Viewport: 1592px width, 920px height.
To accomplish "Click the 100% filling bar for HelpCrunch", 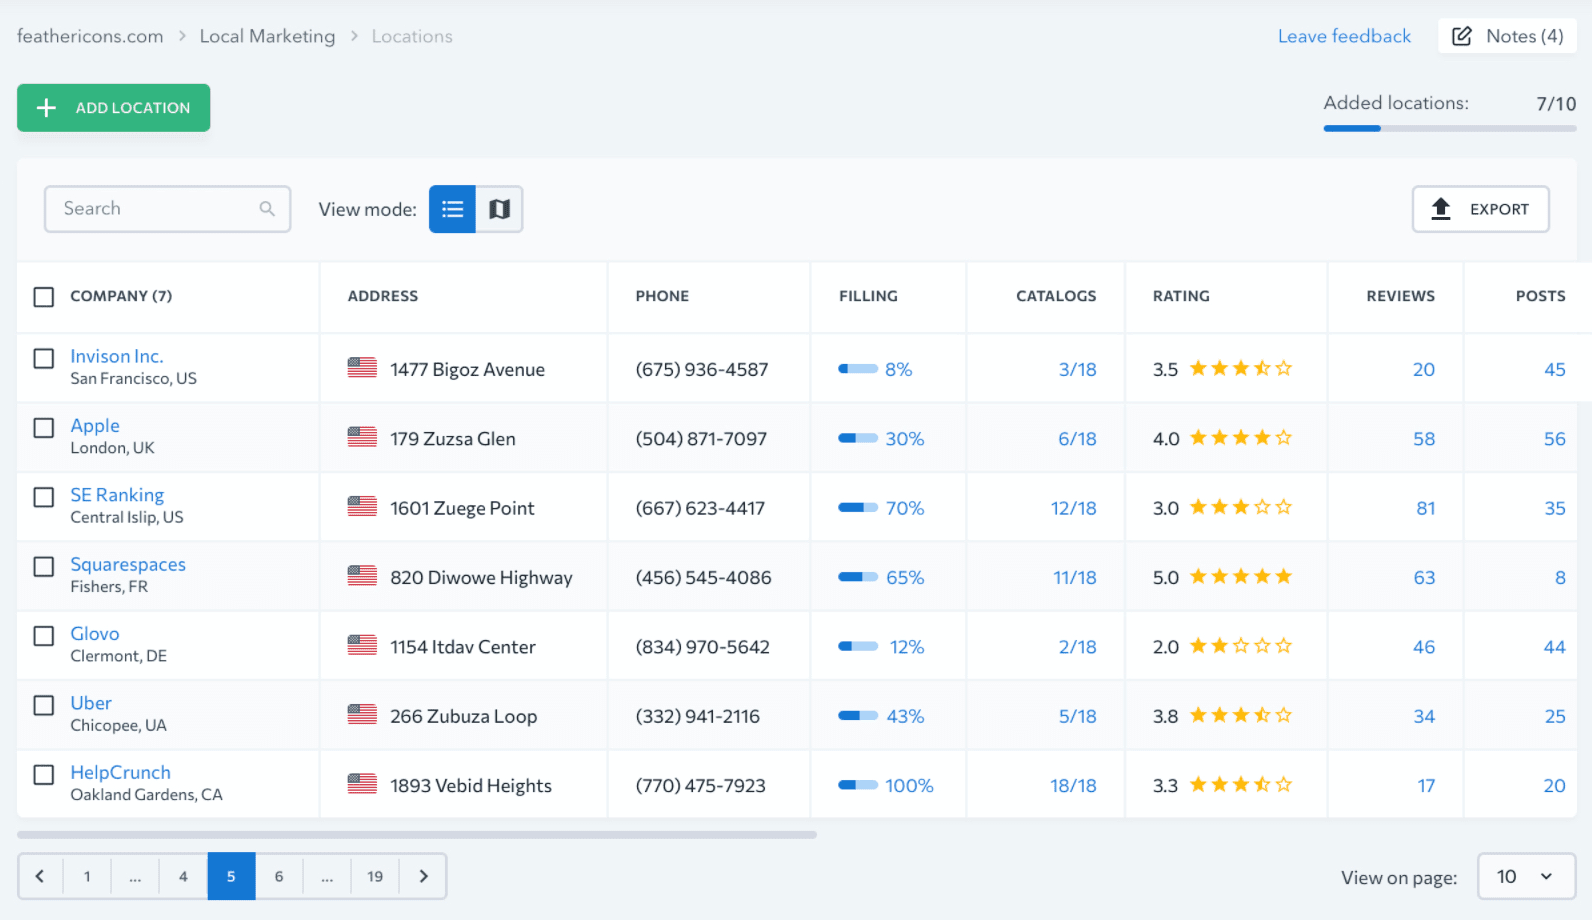I will point(858,785).
